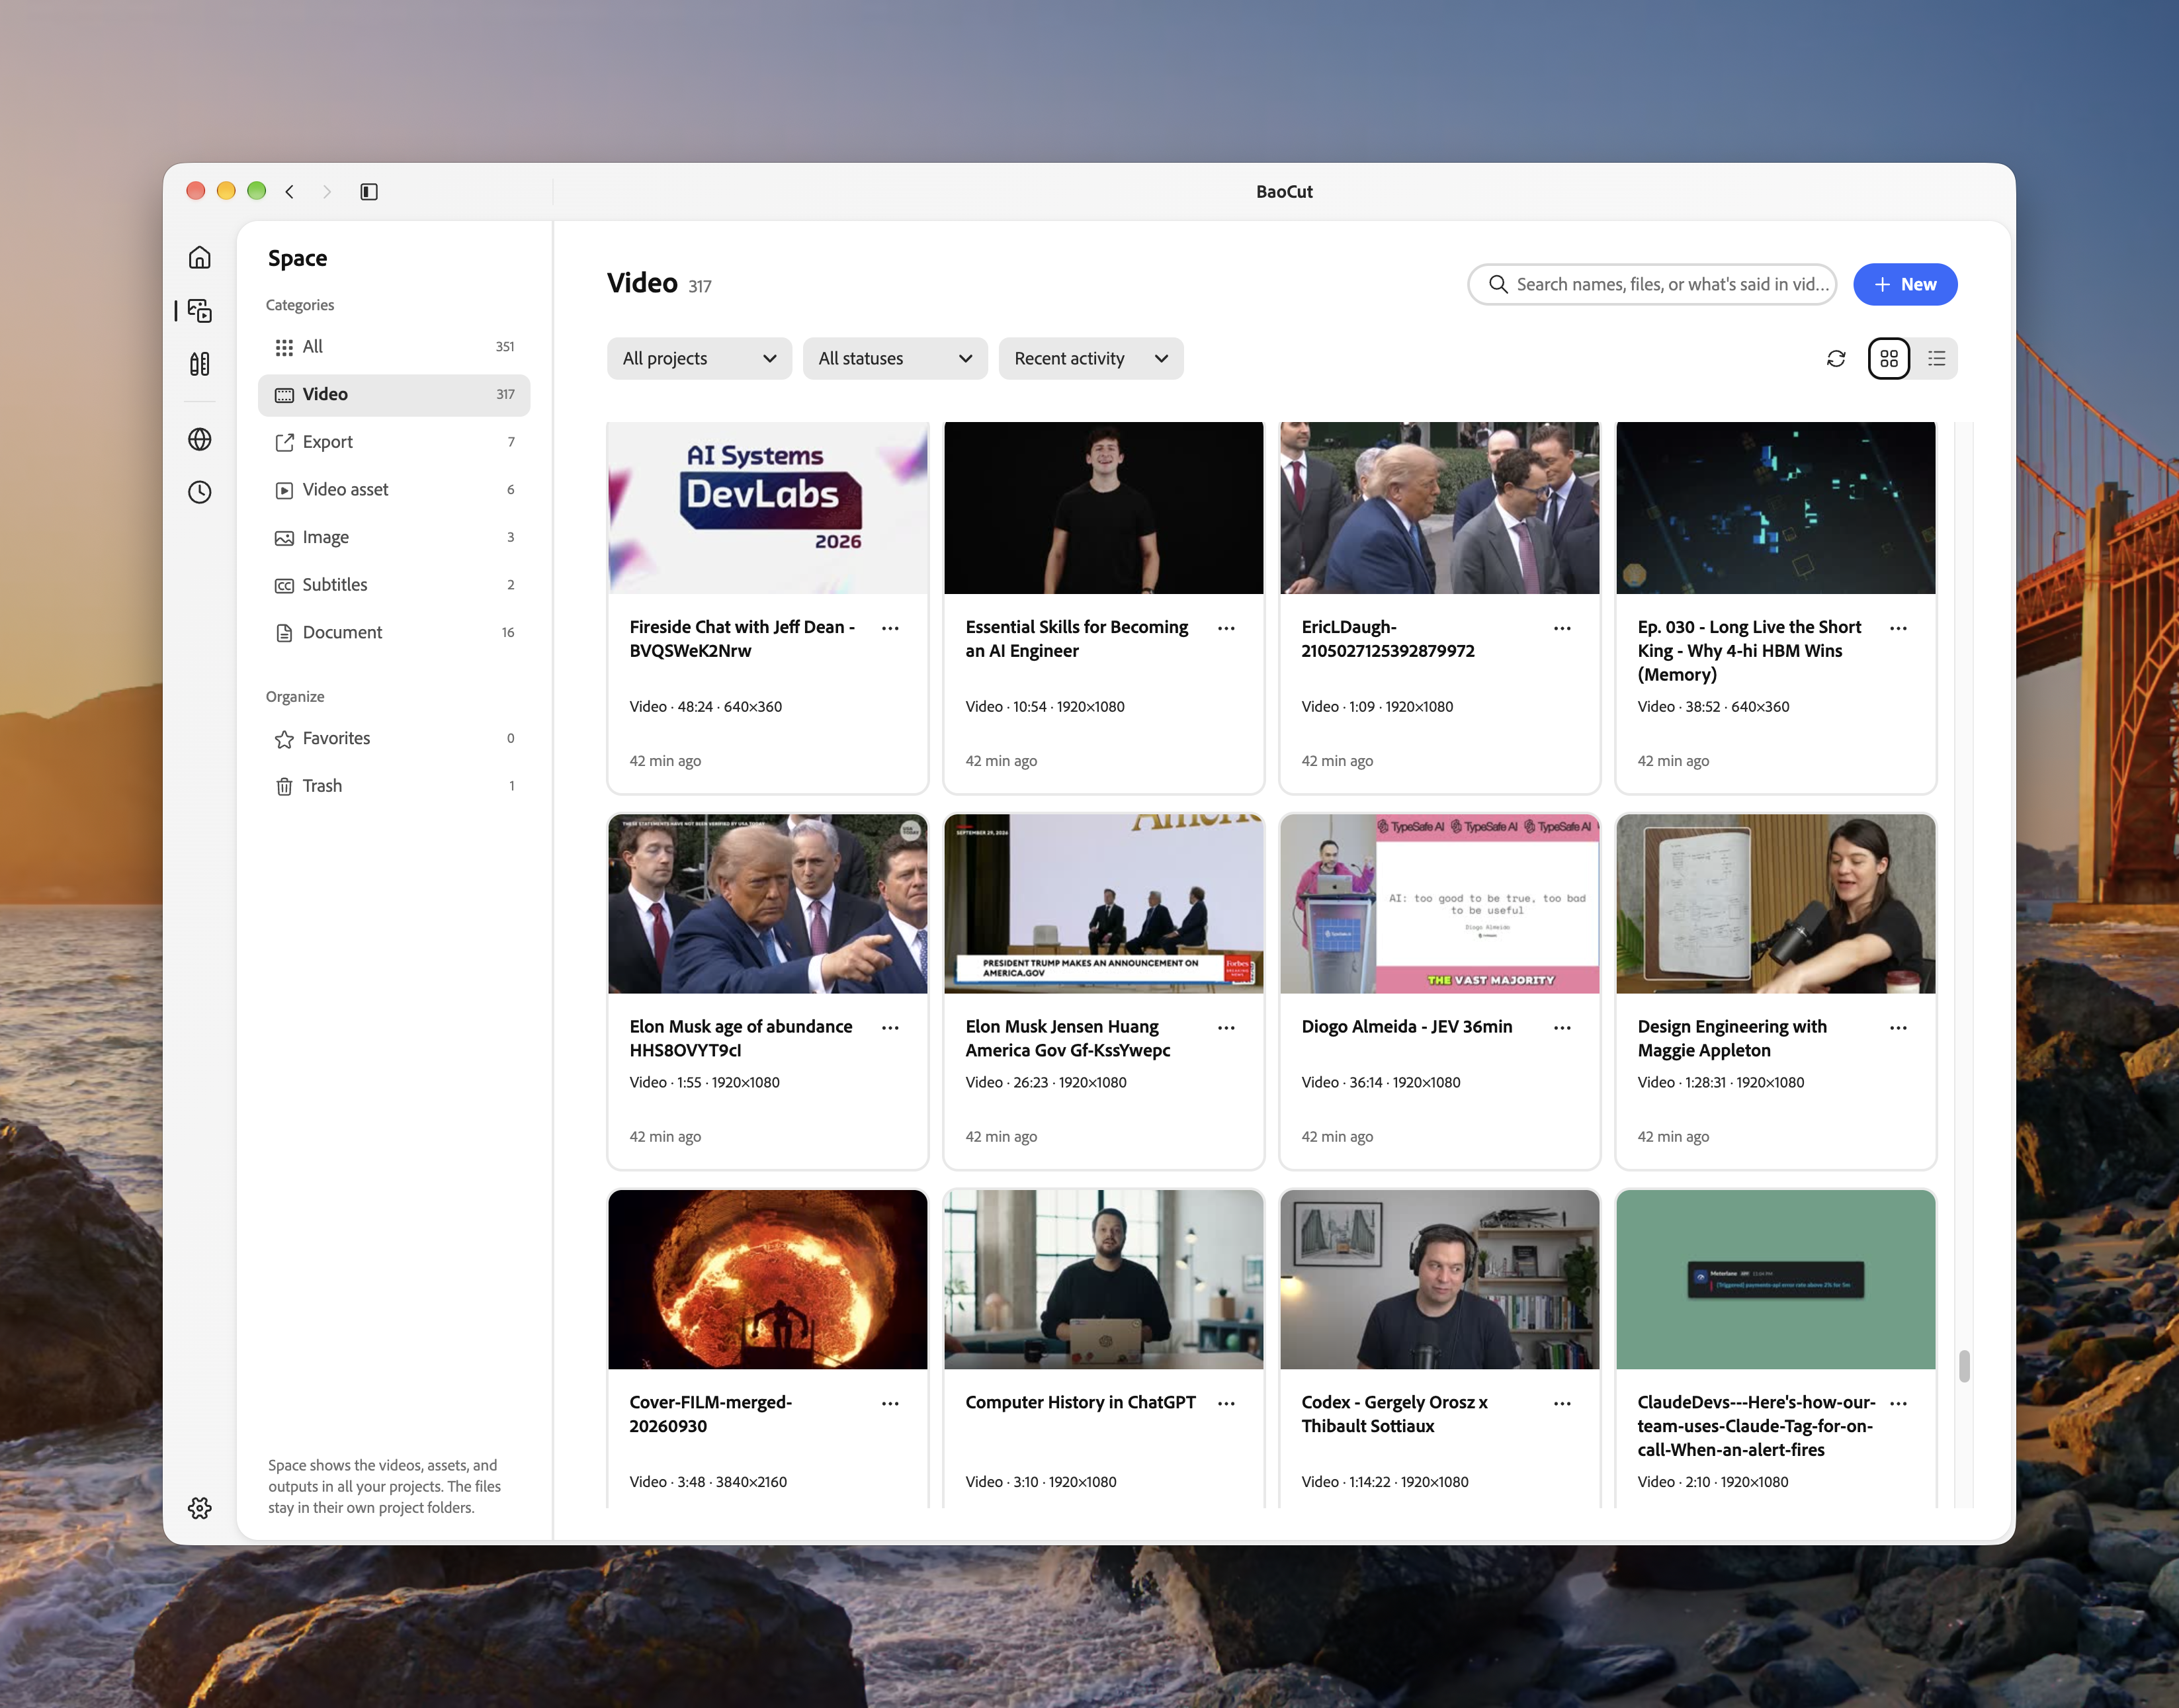Open the globe icon in the left rail
The height and width of the screenshot is (1708, 2179).
(200, 439)
